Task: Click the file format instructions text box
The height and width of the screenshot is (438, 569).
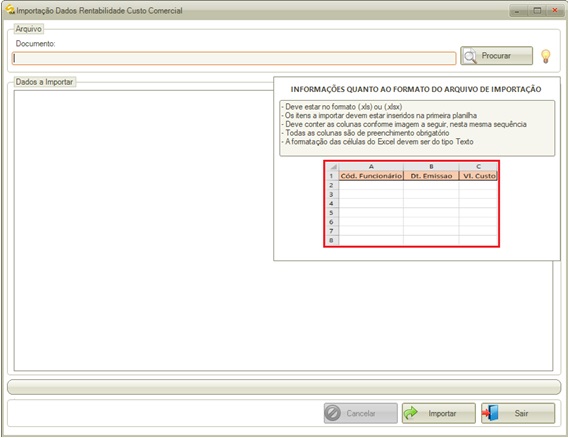Action: pyautogui.click(x=417, y=128)
